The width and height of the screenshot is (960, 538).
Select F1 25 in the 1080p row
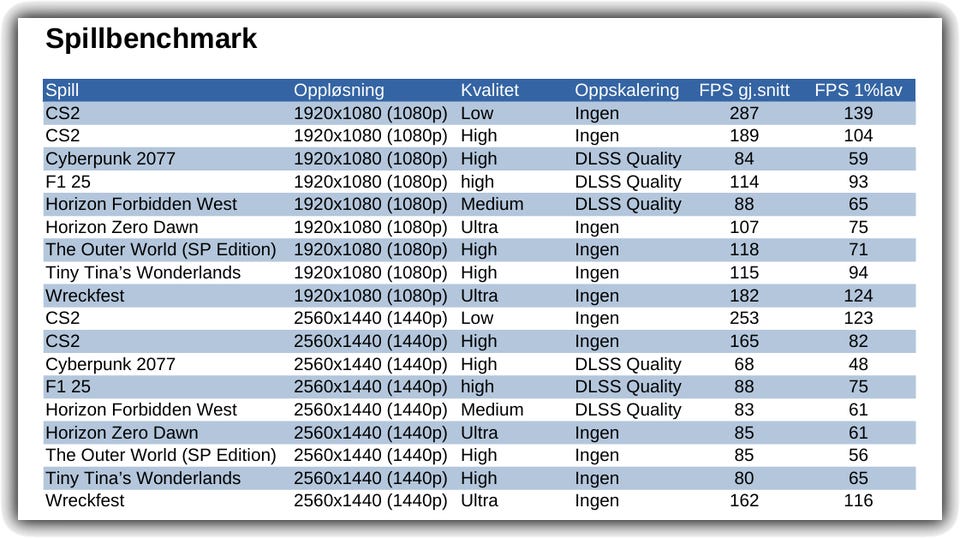tap(67, 182)
